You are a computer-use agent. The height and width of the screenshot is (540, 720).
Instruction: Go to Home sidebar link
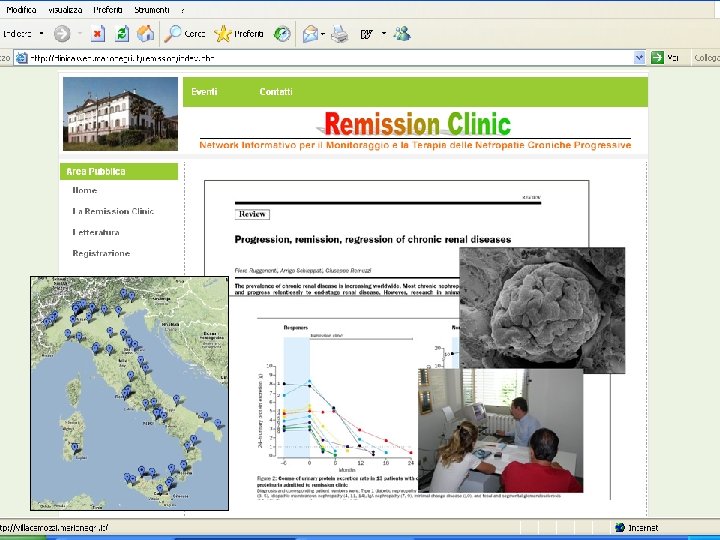[84, 190]
